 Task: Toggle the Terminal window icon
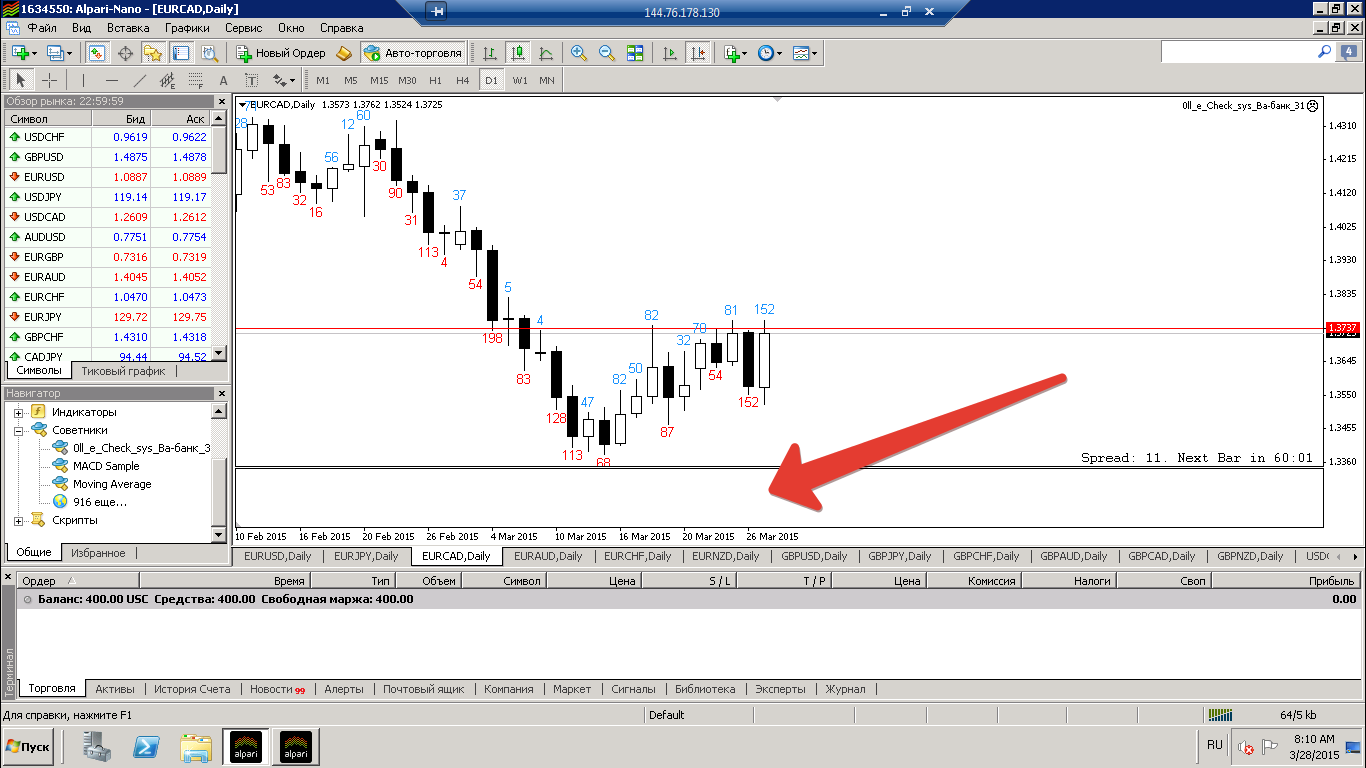coord(181,53)
